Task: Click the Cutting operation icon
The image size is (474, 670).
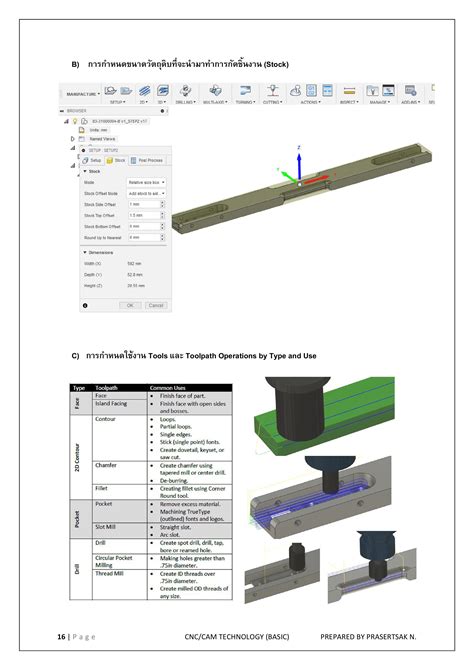Action: 272,91
